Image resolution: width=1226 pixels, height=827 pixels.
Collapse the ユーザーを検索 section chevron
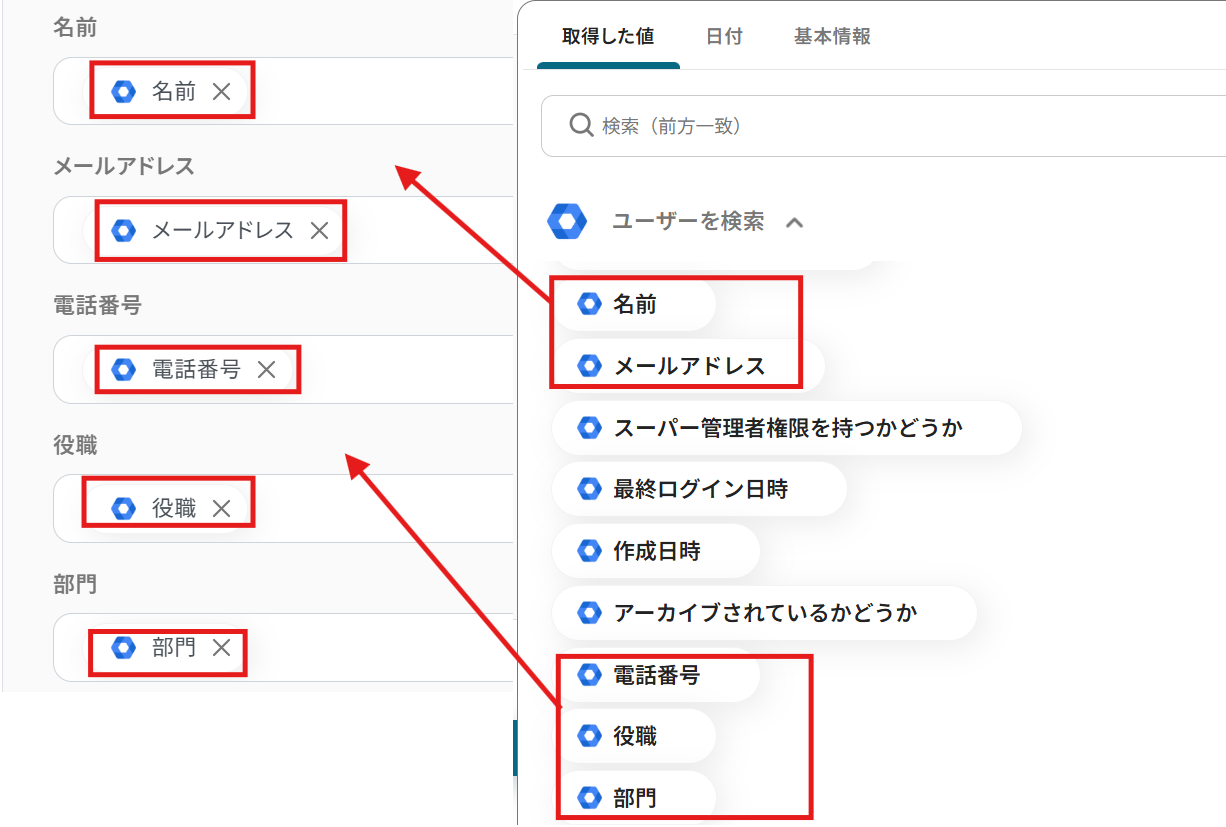(794, 222)
